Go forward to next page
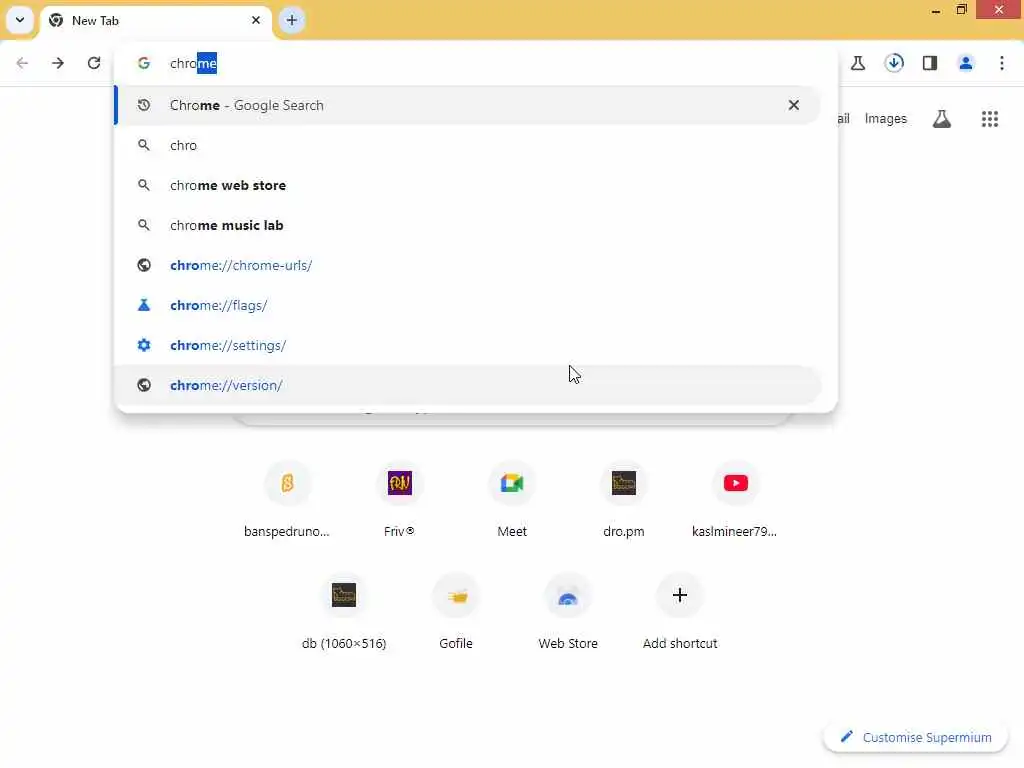Viewport: 1024px width, 768px height. coord(58,63)
